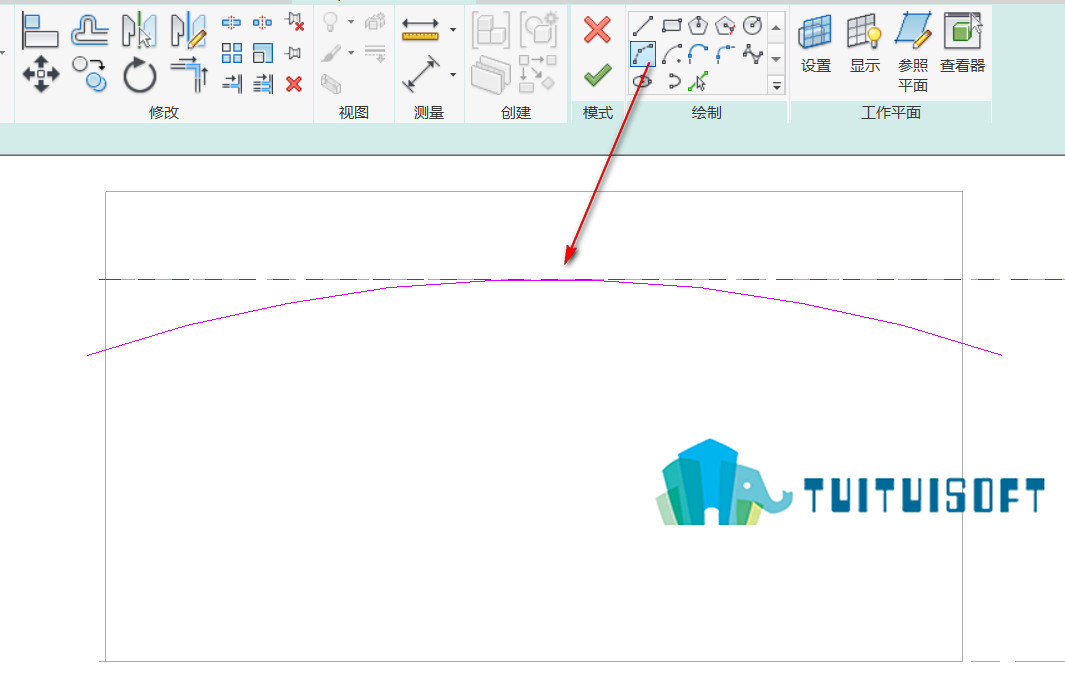Click the Unpin tool
1065x686 pixels.
(294, 22)
